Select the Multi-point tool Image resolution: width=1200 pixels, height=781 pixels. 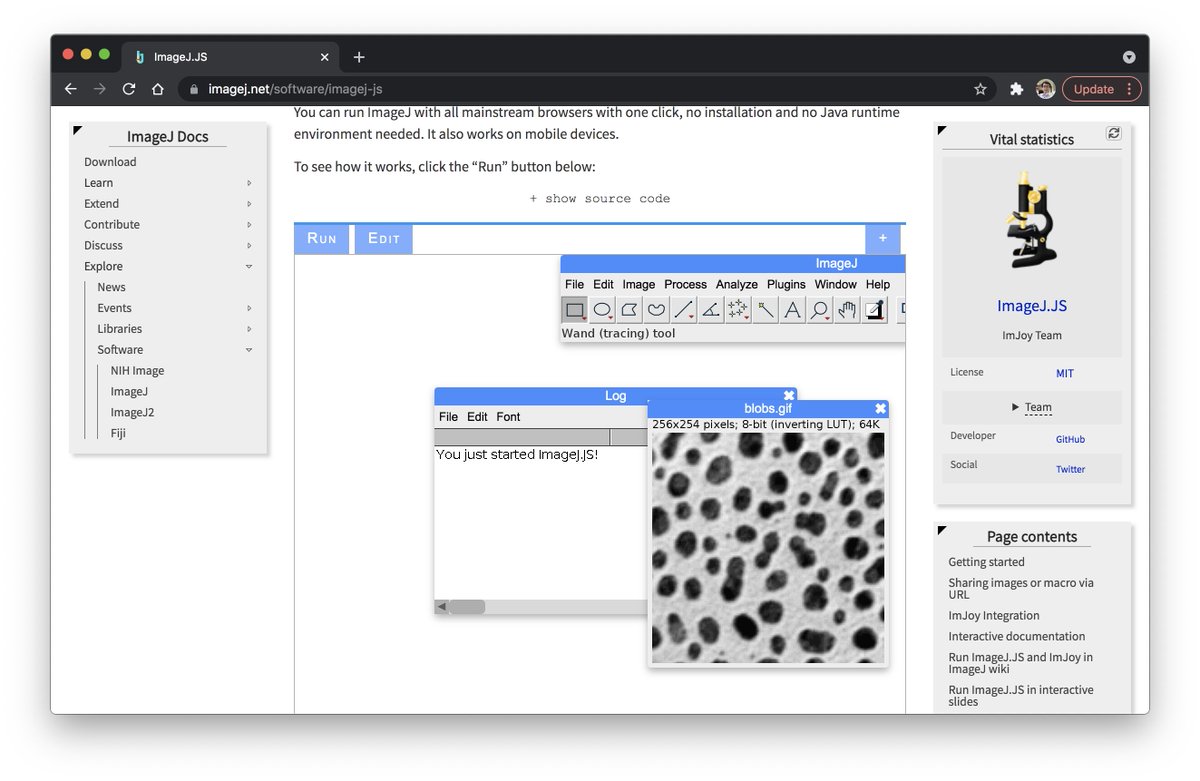[738, 310]
